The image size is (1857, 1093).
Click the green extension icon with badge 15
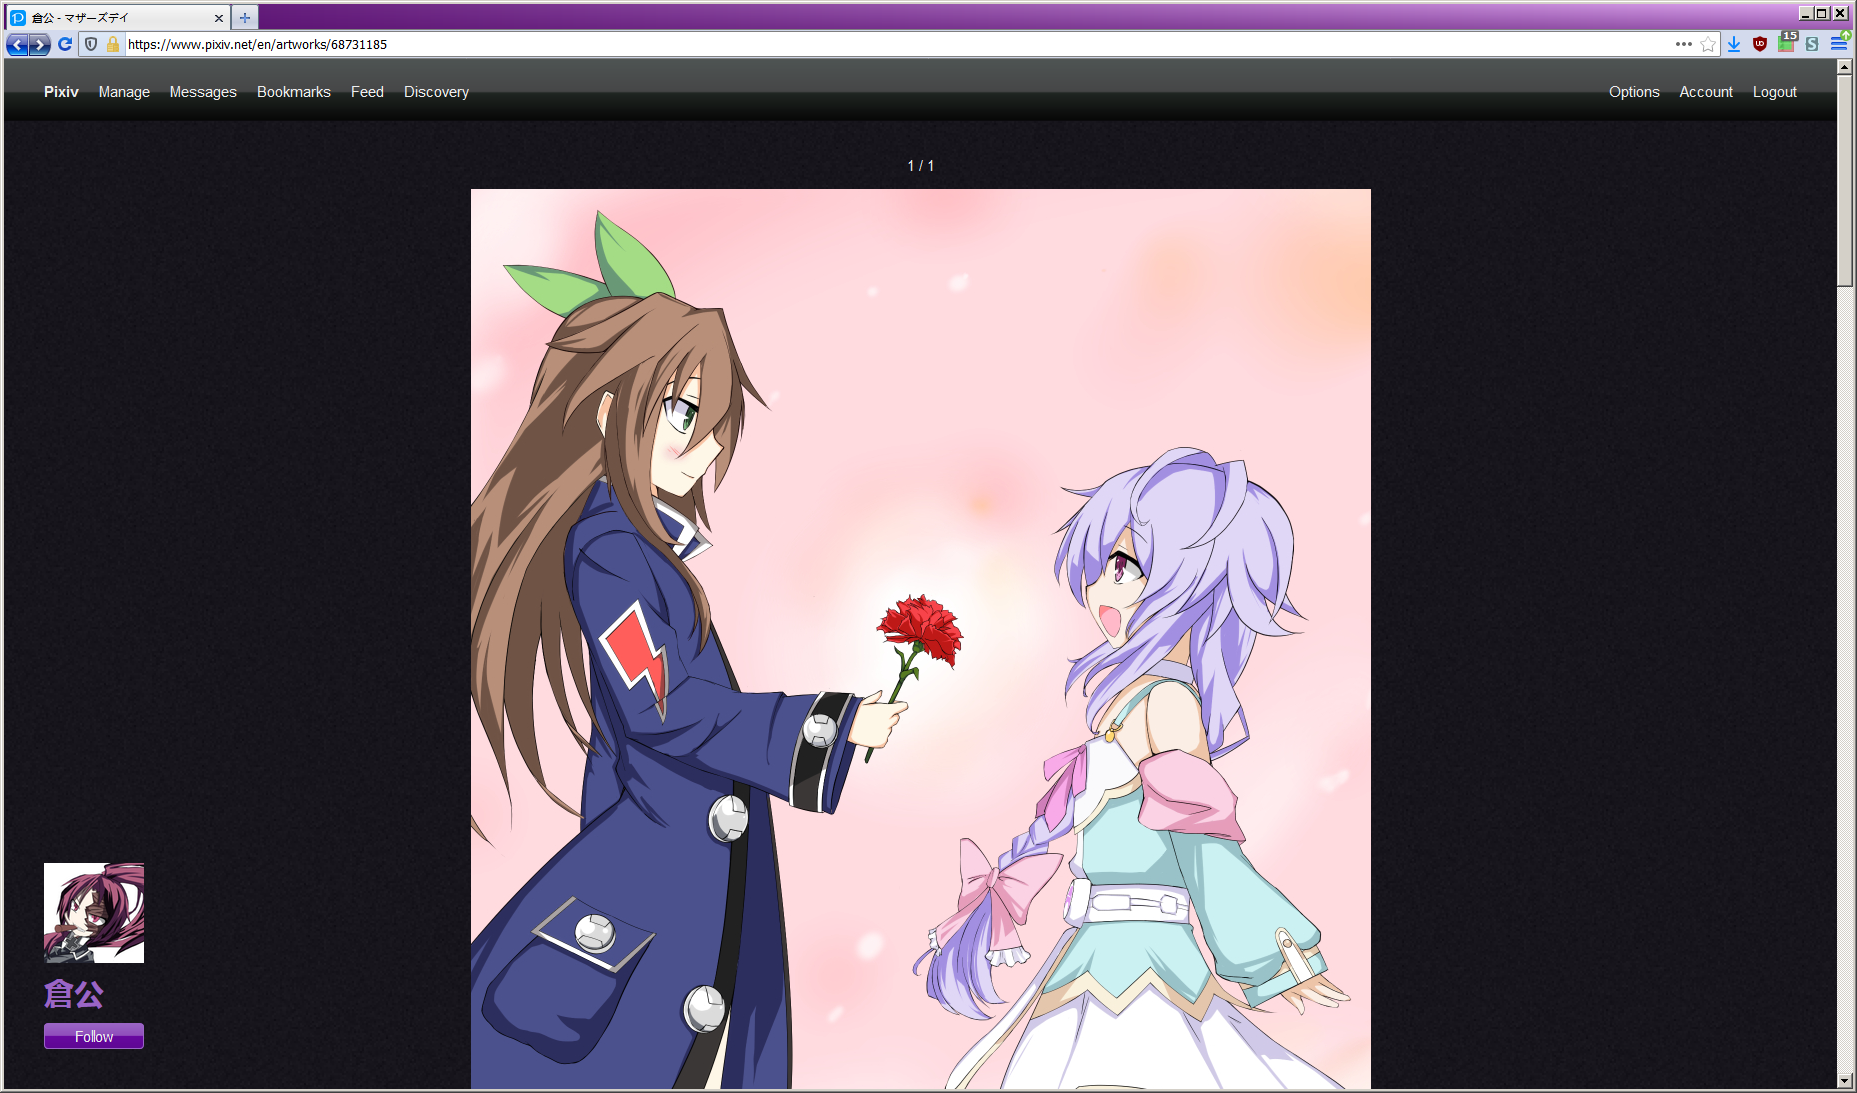click(1786, 43)
